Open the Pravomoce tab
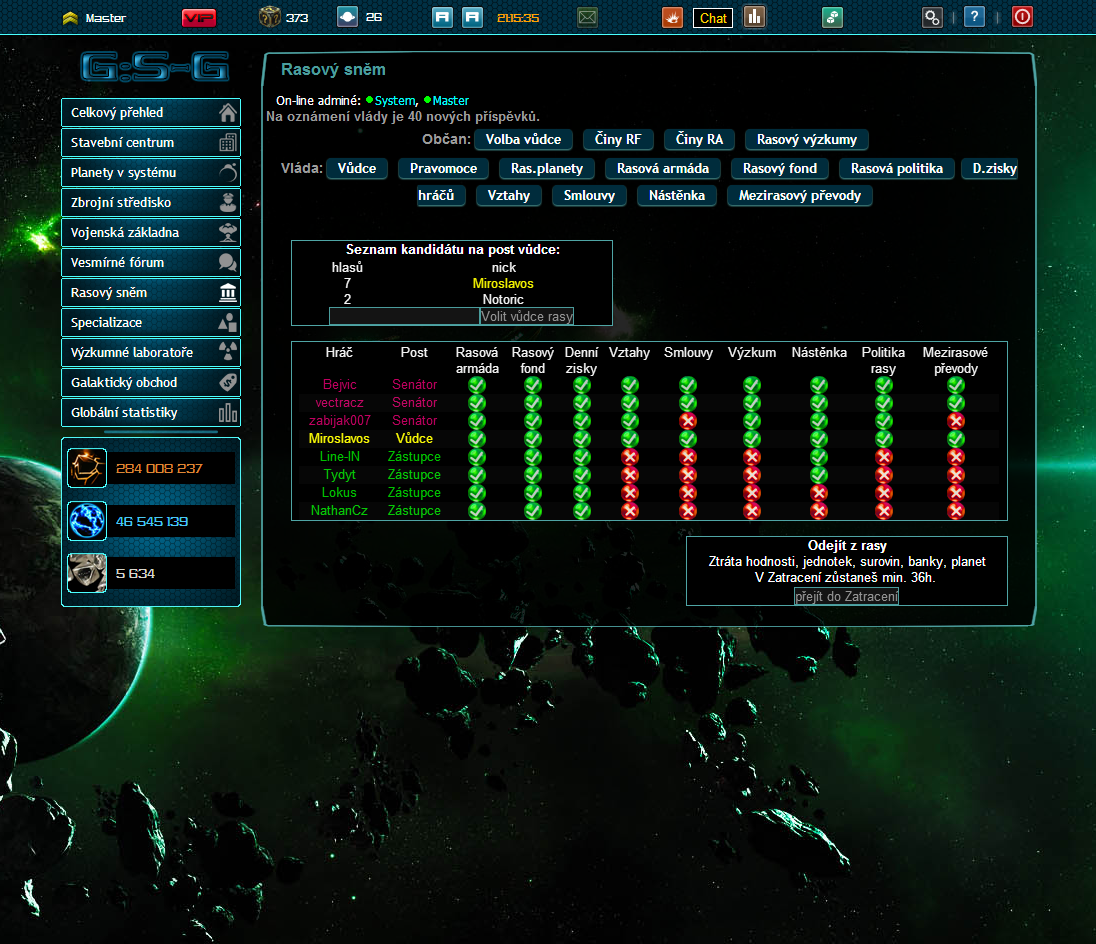 point(443,168)
